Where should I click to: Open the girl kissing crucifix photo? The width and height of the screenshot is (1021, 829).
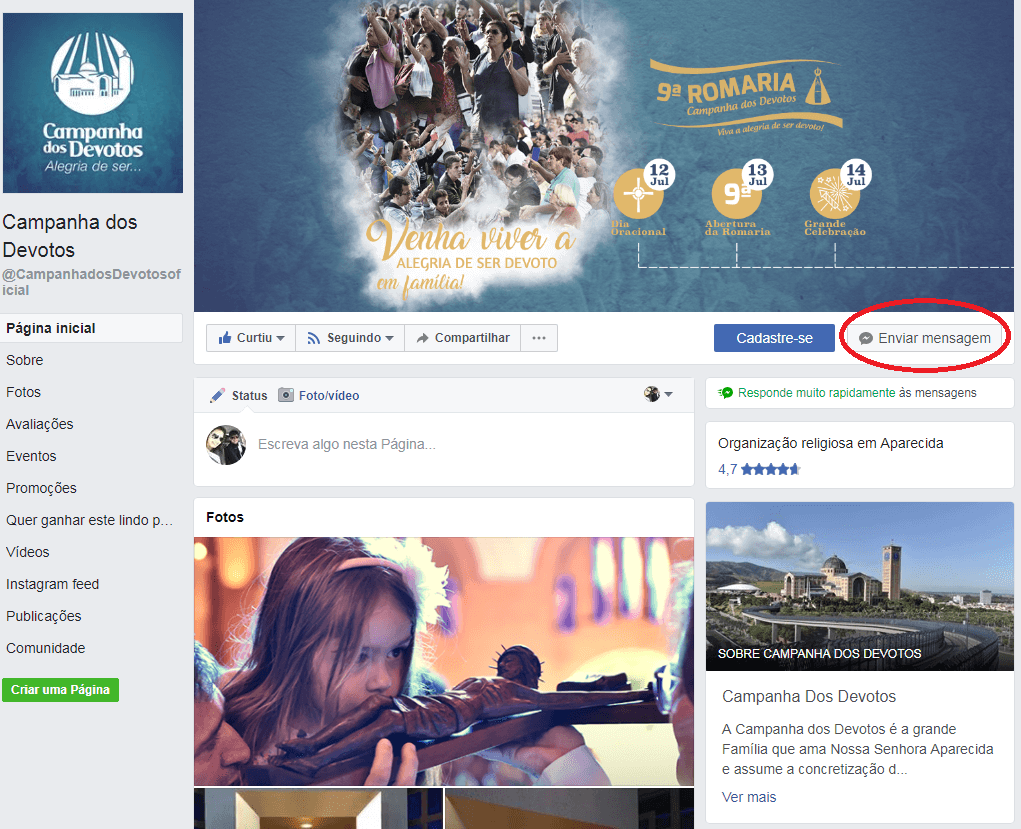point(443,661)
